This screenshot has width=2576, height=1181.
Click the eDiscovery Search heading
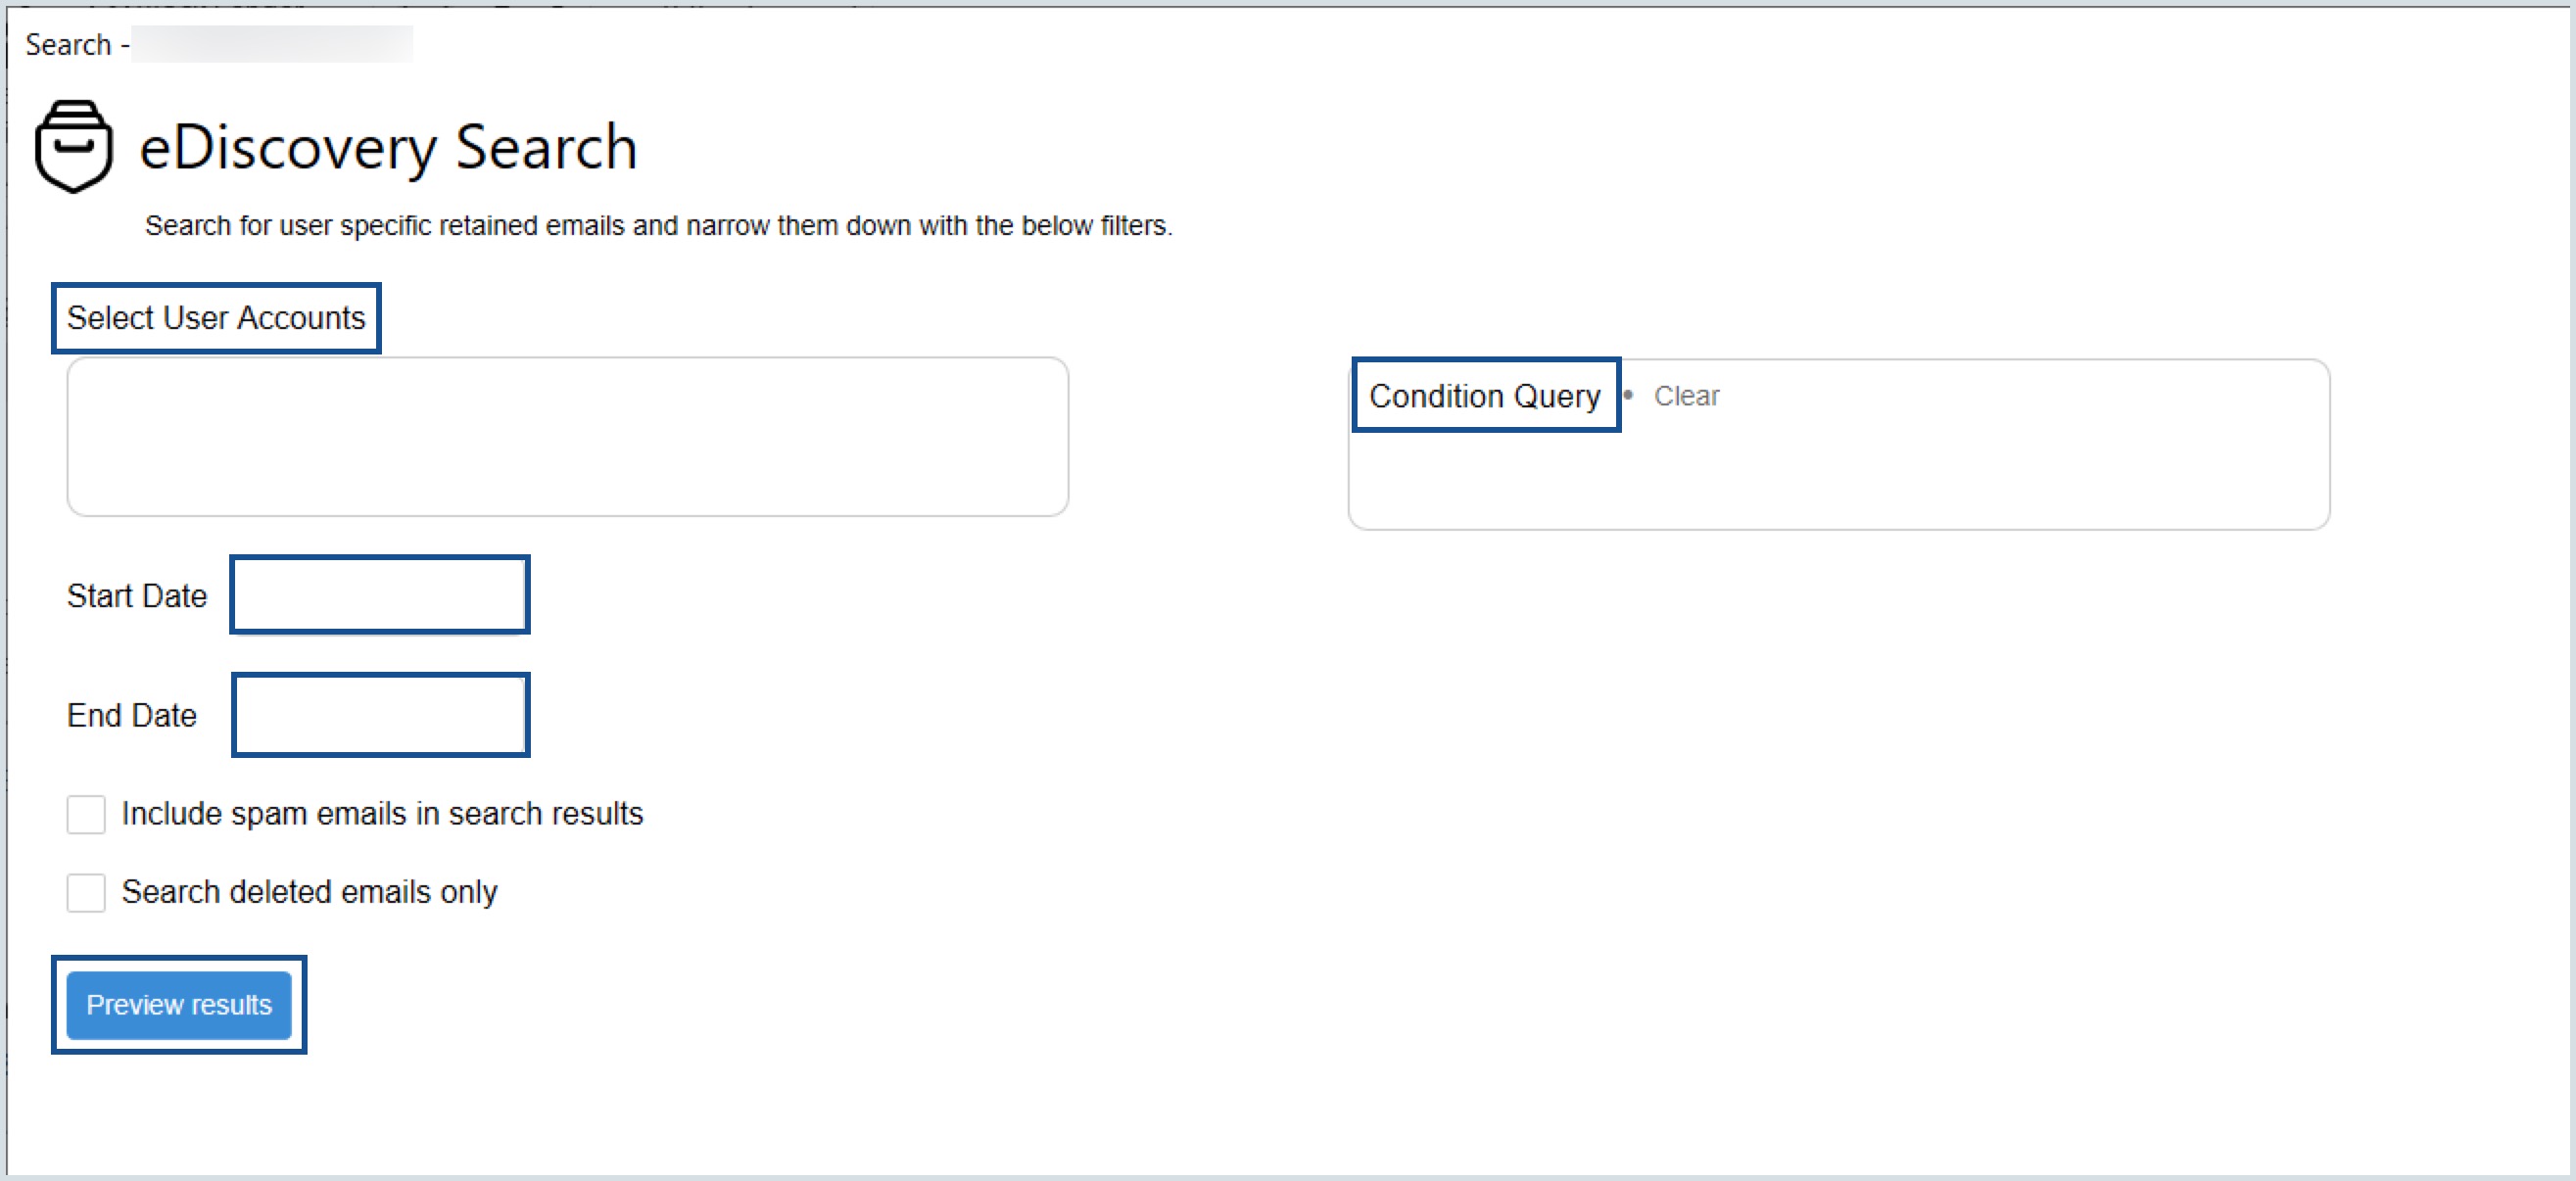388,148
